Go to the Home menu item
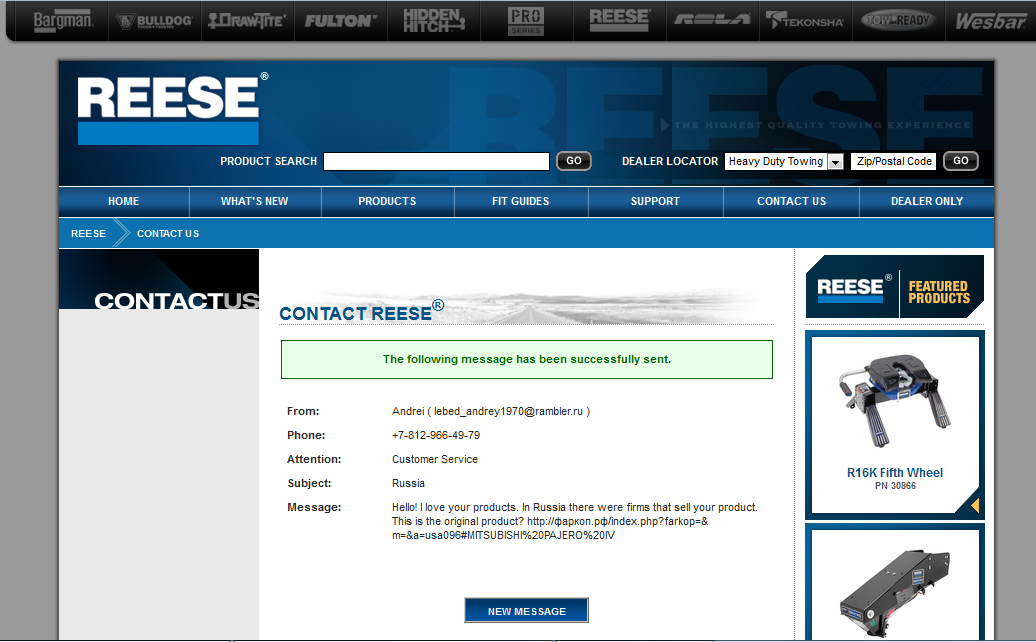1036x642 pixels. [124, 201]
